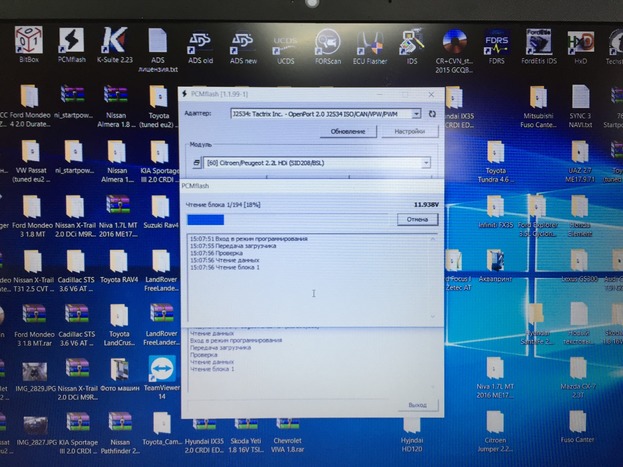Open the IDS desktop shortcut
Viewport: 623px width, 467px height.
(x=412, y=42)
